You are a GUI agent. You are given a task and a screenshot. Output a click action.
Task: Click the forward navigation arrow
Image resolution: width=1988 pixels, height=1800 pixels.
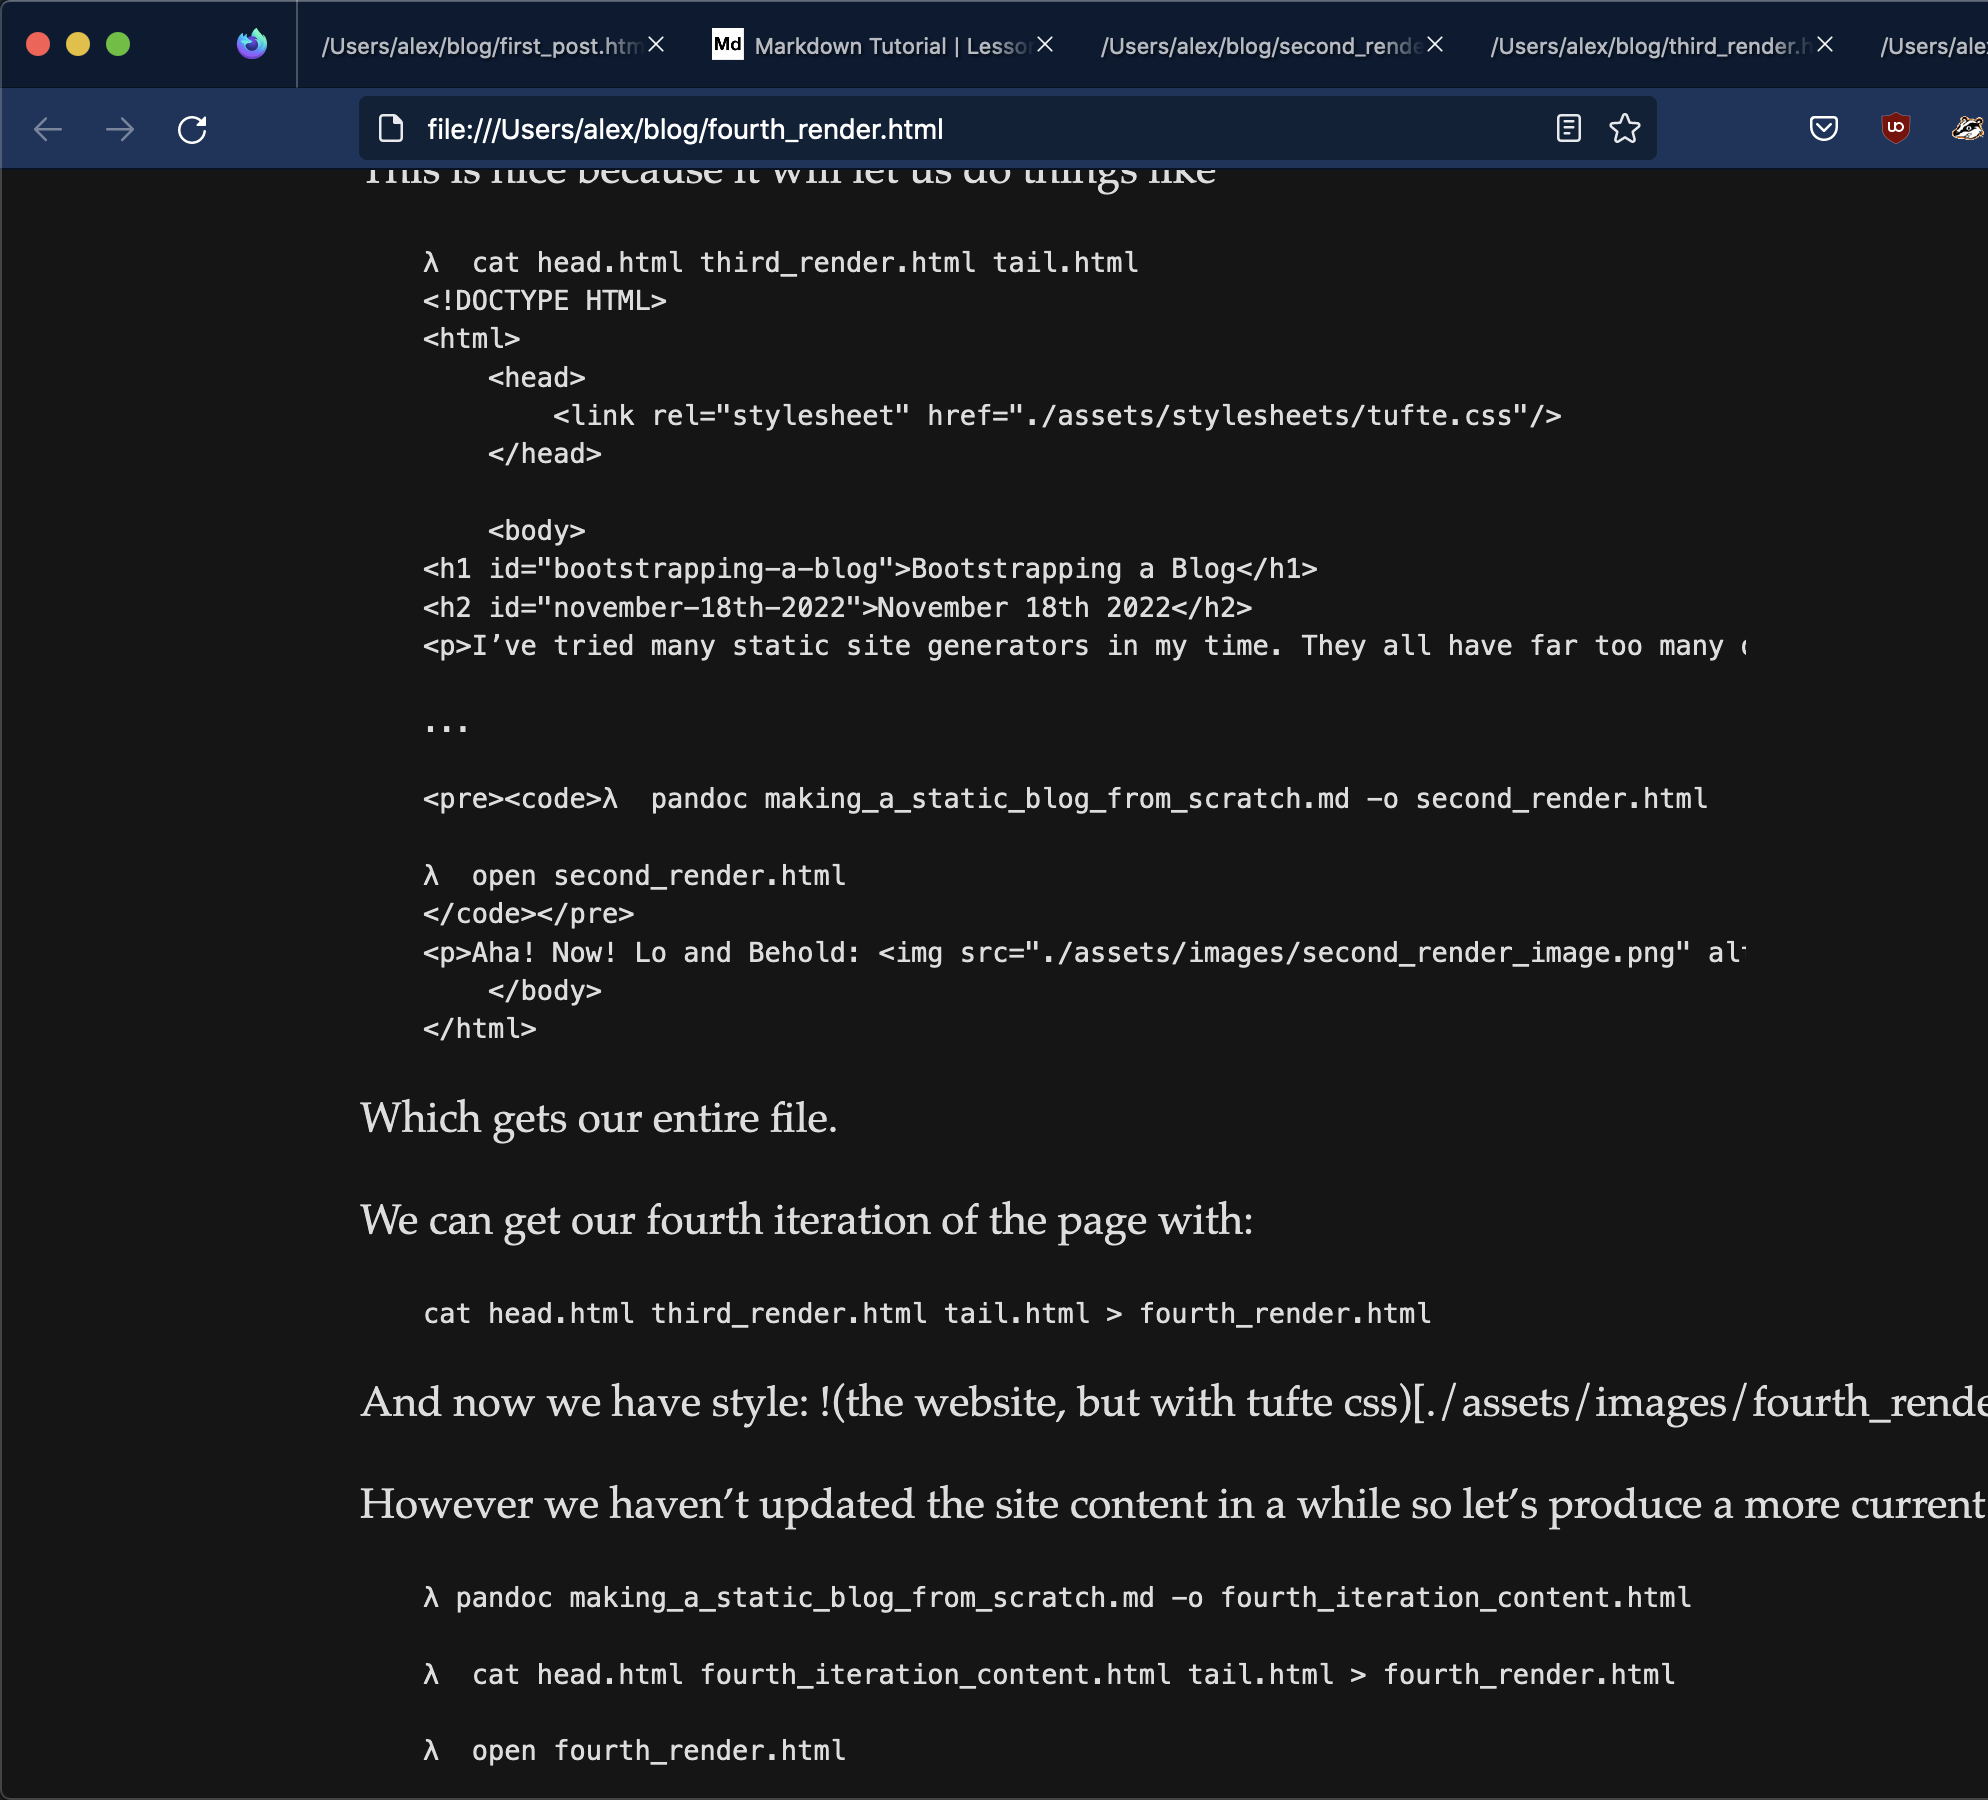click(120, 129)
